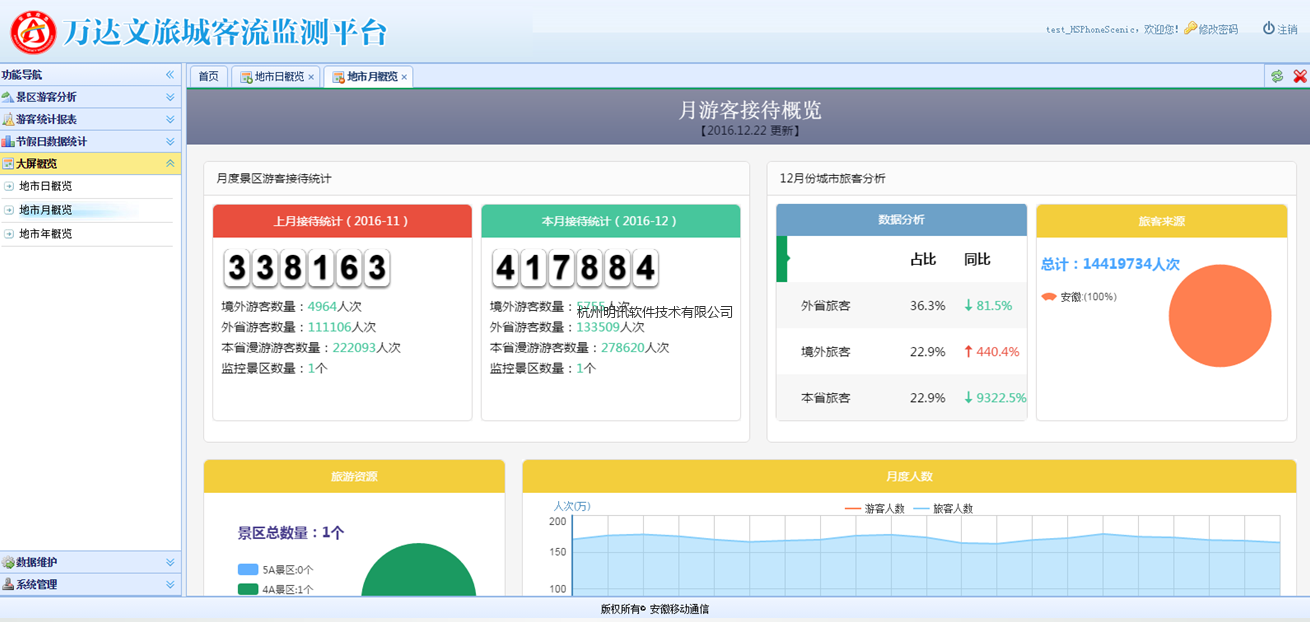This screenshot has width=1310, height=622.
Task: Open 地市日概览 in the sidebar tree
Action: coord(46,186)
